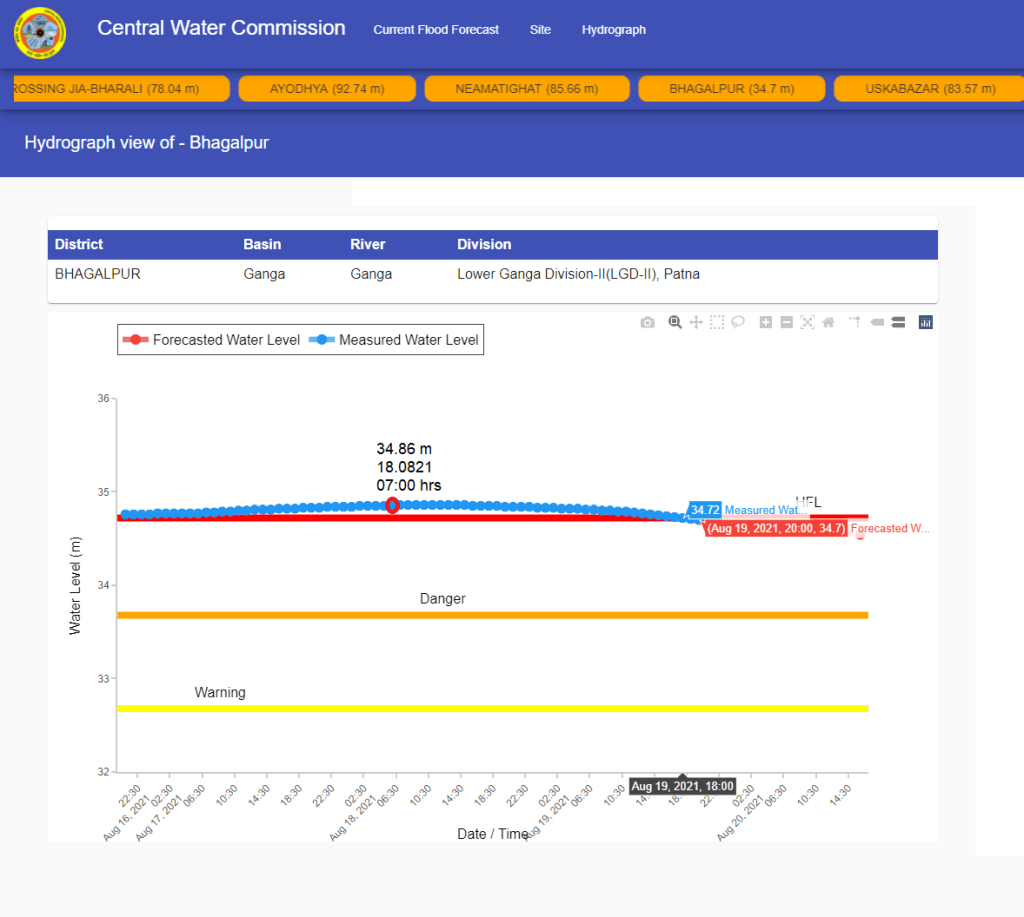Enable compare data on hover
Image resolution: width=1024 pixels, height=917 pixels.
[898, 322]
